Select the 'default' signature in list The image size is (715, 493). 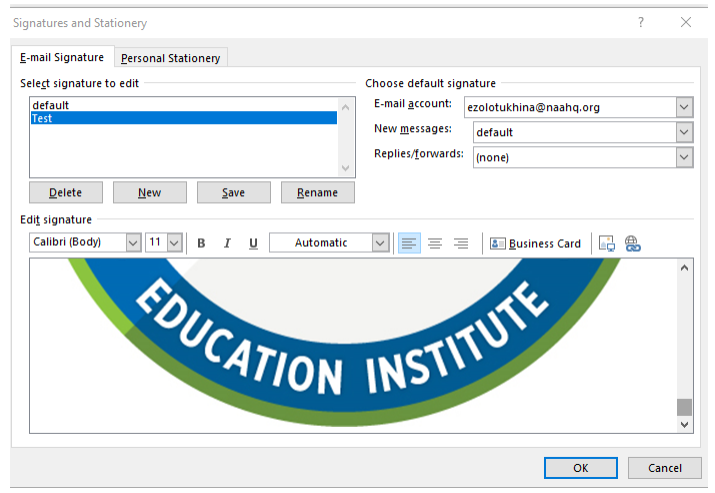184,105
